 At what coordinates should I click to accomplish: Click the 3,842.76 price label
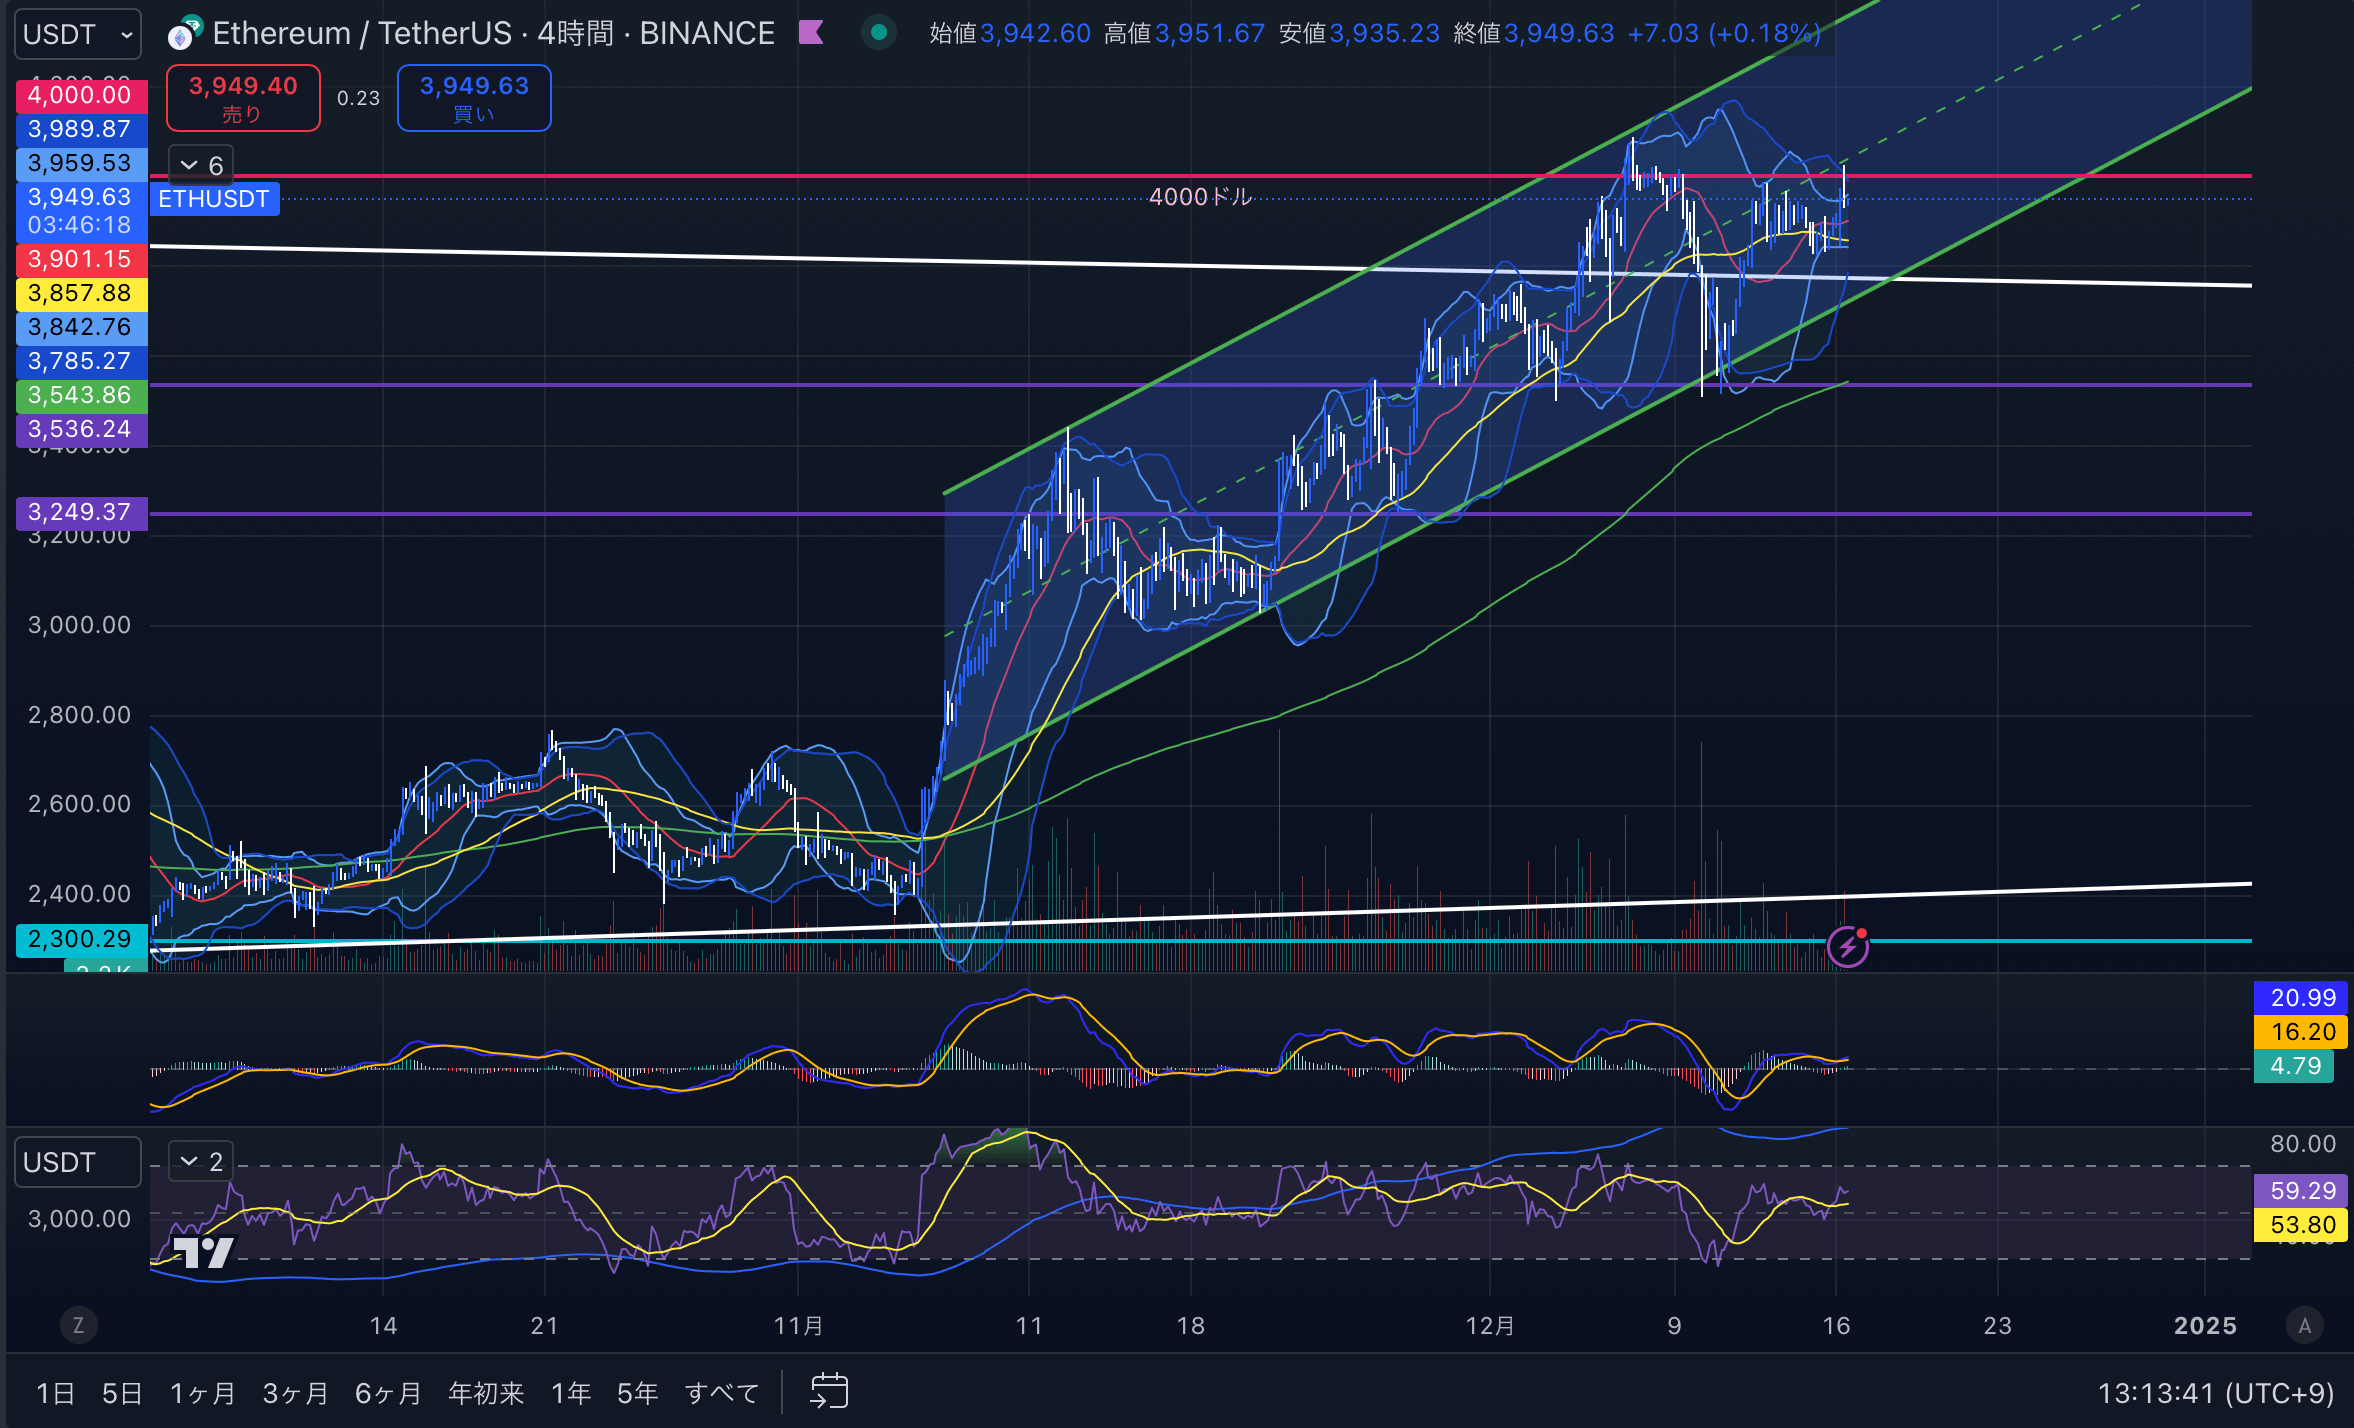[81, 328]
